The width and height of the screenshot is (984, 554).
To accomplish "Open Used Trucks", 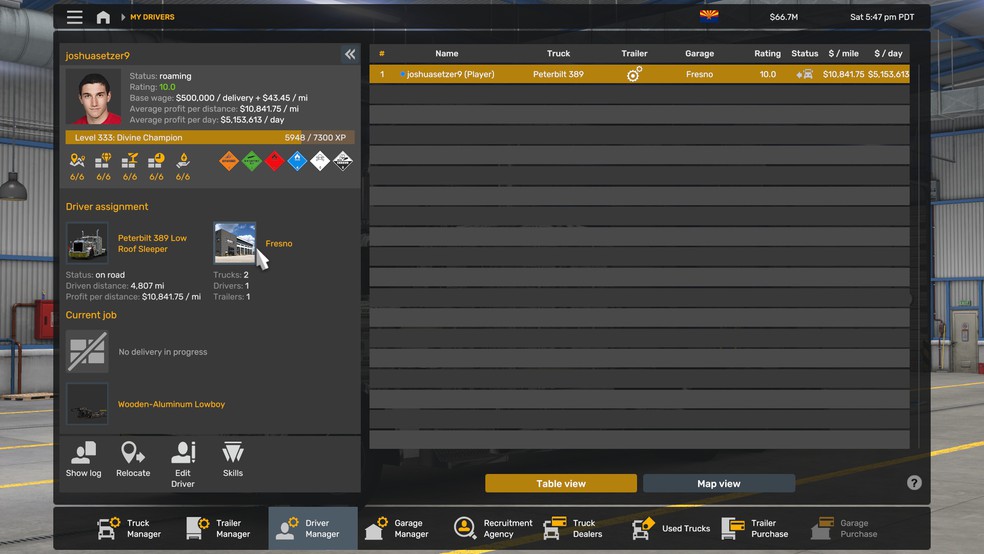I will click(x=671, y=528).
